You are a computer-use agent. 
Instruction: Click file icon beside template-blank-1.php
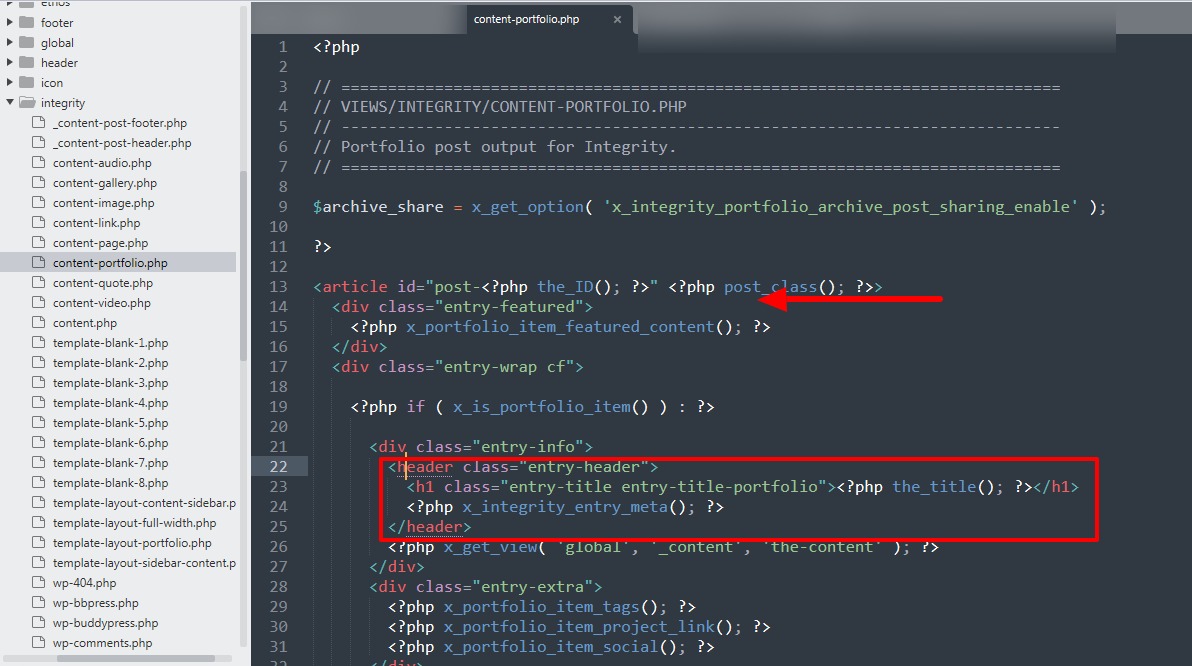click(x=39, y=342)
